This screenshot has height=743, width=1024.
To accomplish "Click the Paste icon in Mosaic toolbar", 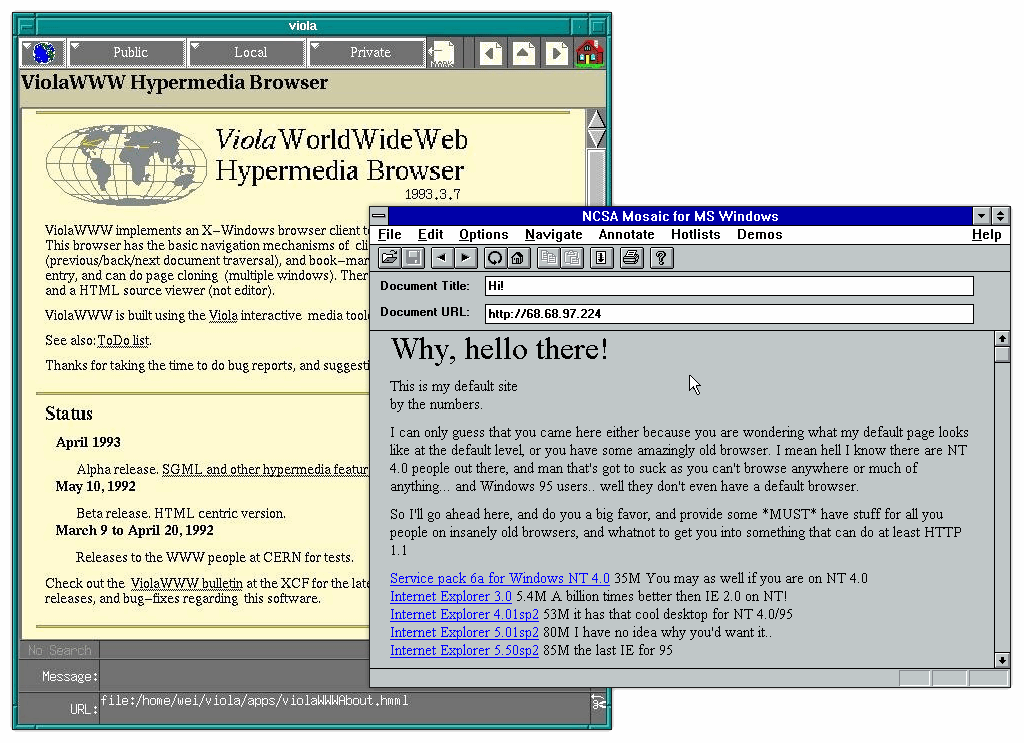I will point(572,258).
